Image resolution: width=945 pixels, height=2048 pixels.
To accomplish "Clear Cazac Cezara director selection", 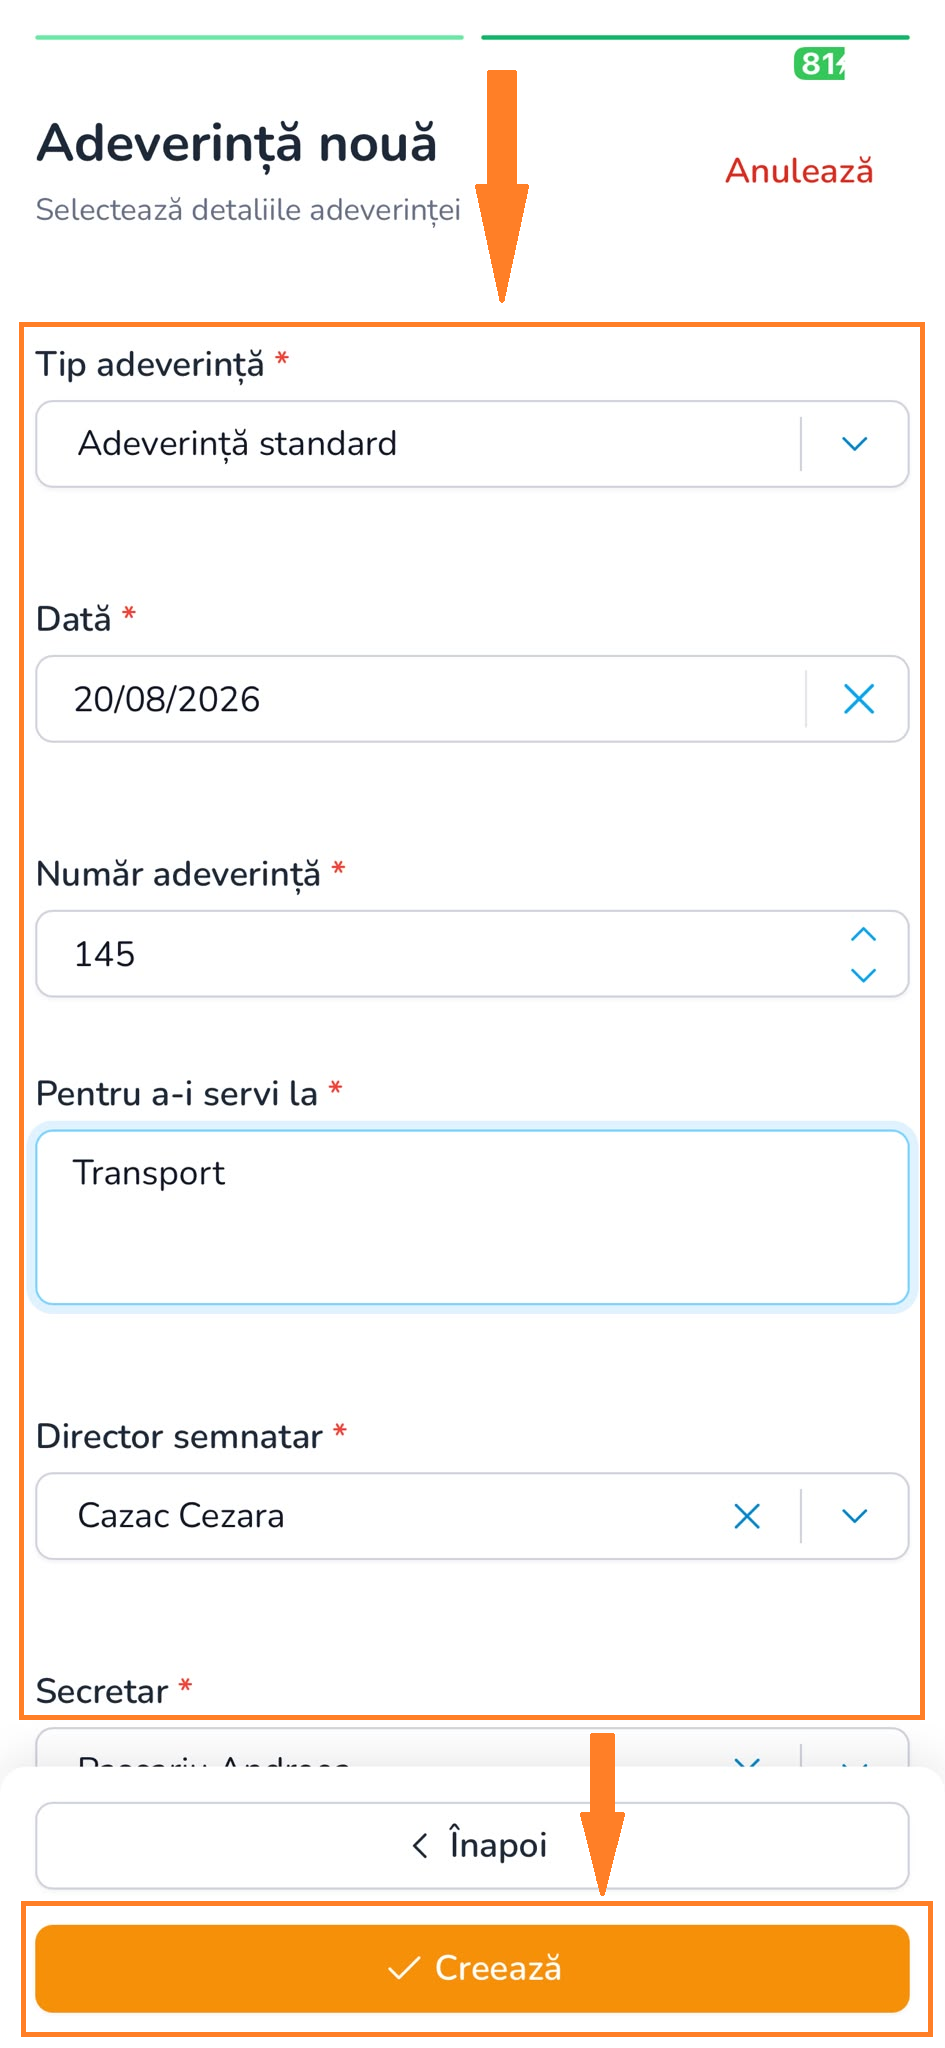I will pyautogui.click(x=747, y=1516).
